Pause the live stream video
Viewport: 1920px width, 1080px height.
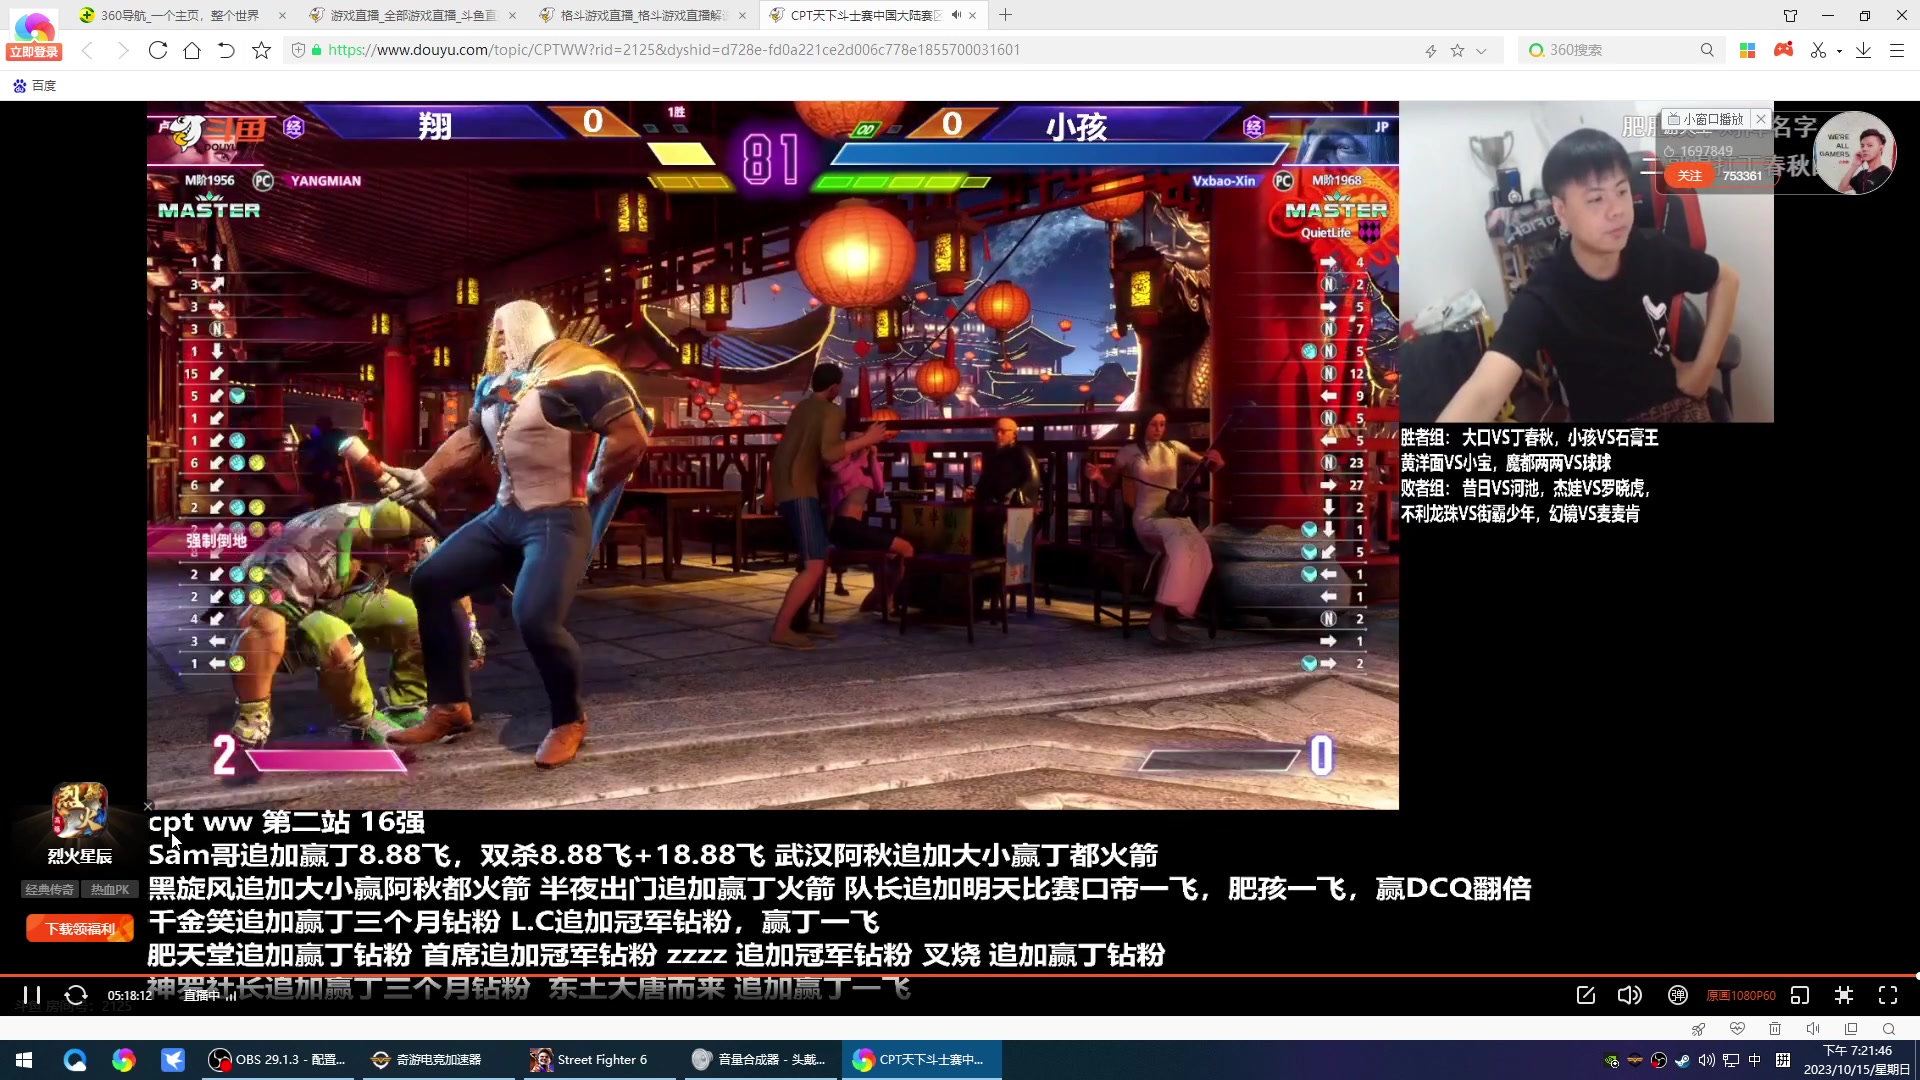point(32,995)
